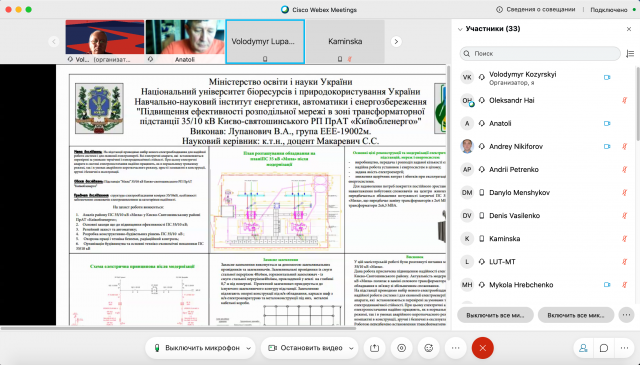Open video options dropdown arrow
This screenshot has width=640, height=365.
click(351, 348)
